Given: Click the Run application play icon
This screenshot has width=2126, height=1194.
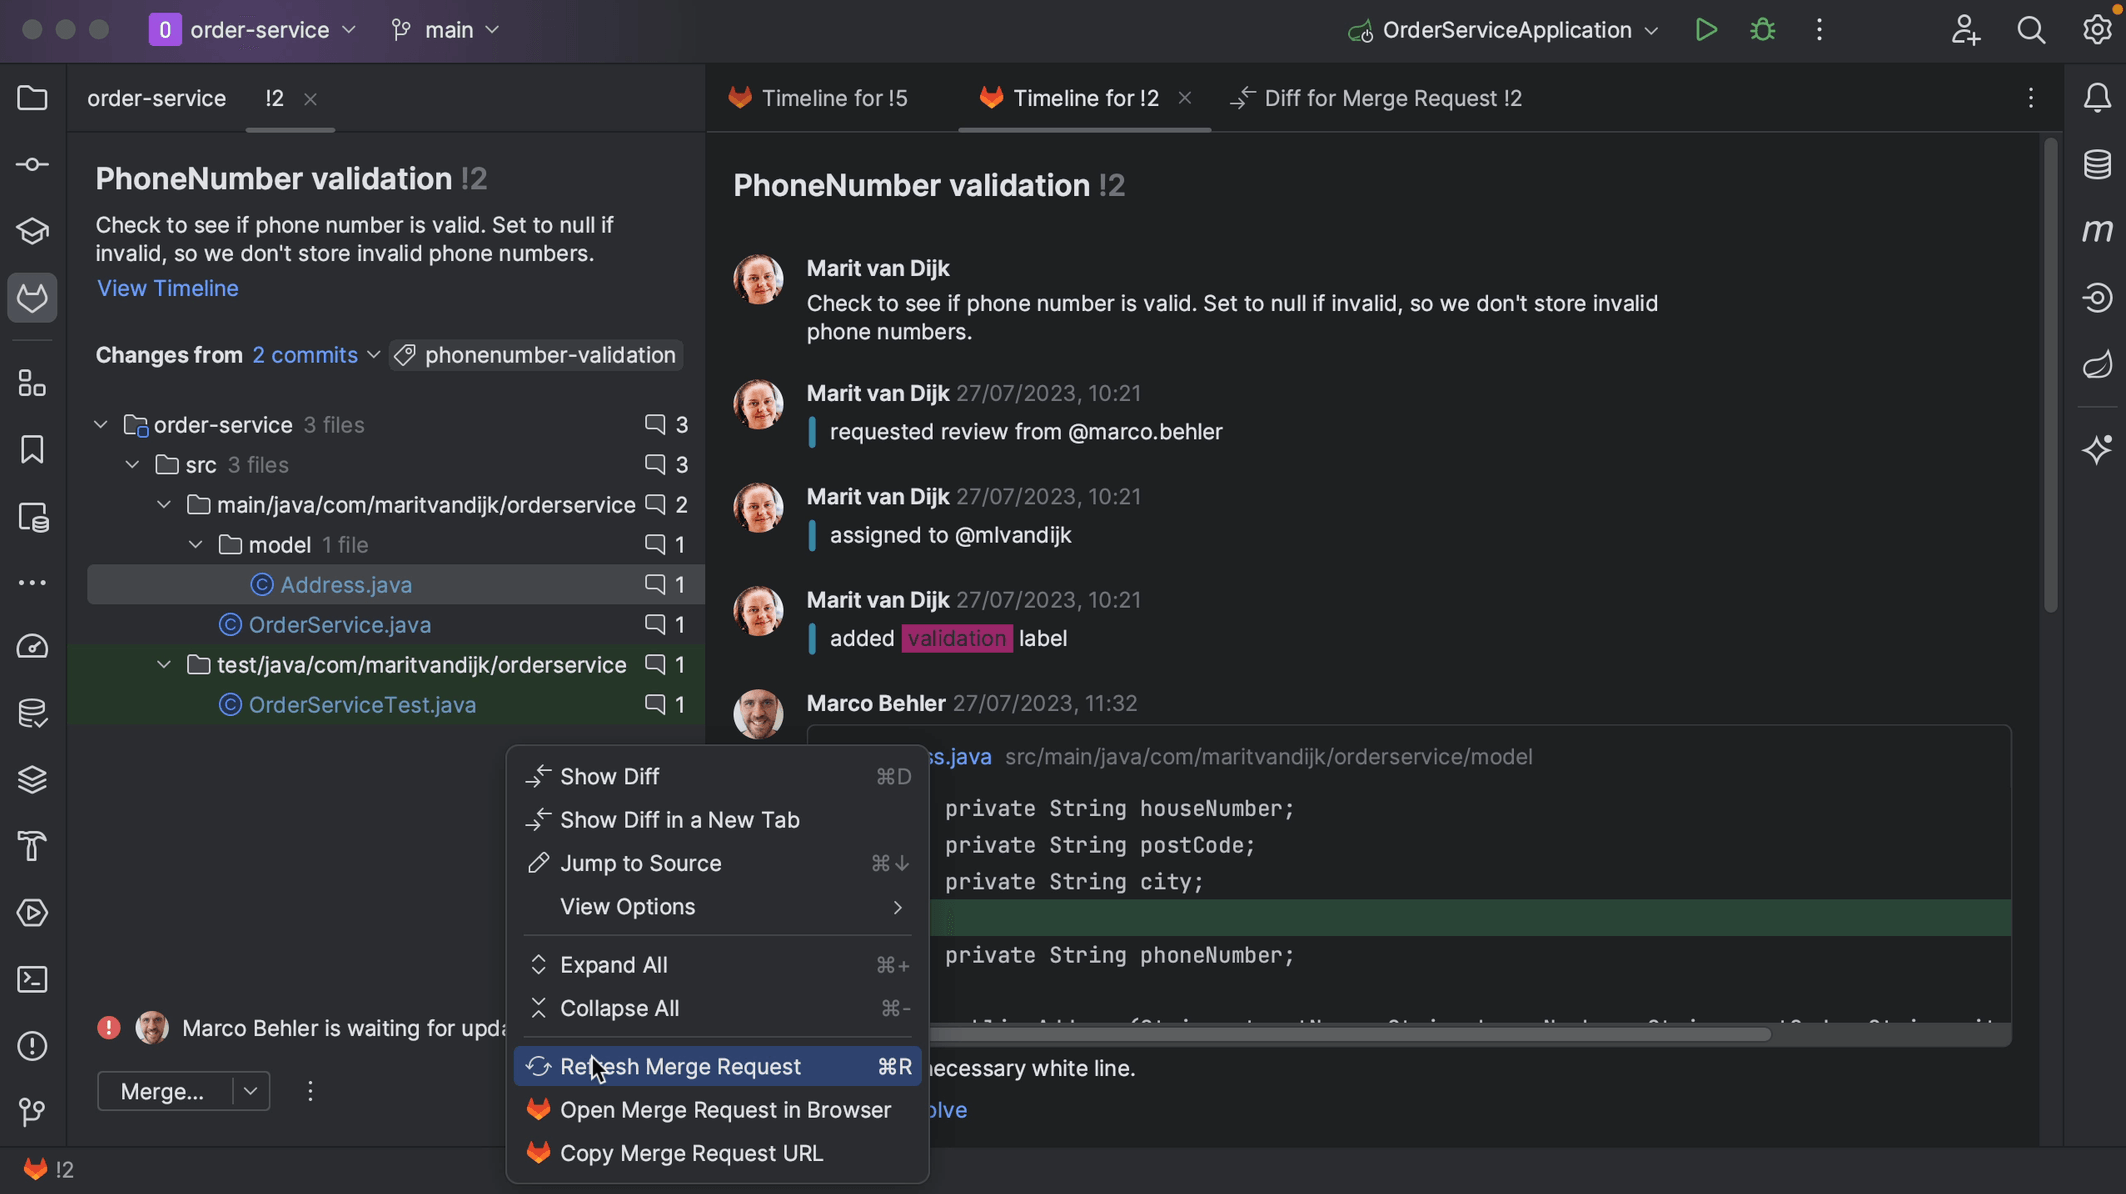Looking at the screenshot, I should tap(1706, 30).
